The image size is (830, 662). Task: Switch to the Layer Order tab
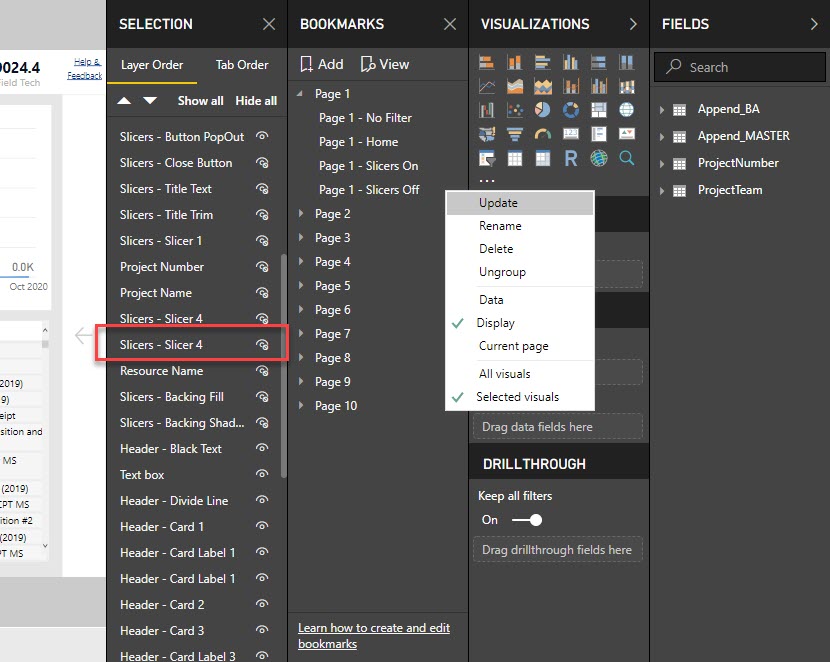click(x=152, y=65)
